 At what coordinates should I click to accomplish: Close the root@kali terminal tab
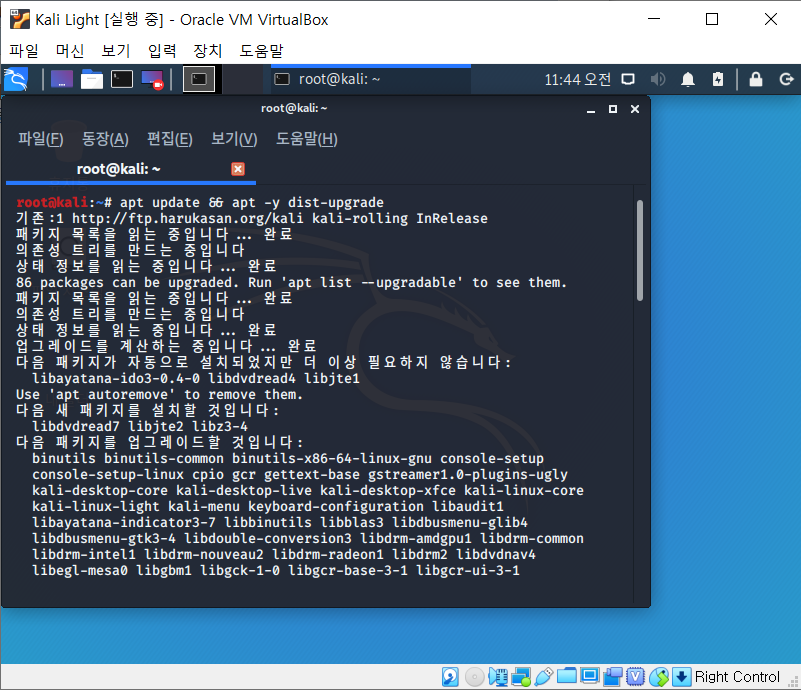point(238,169)
